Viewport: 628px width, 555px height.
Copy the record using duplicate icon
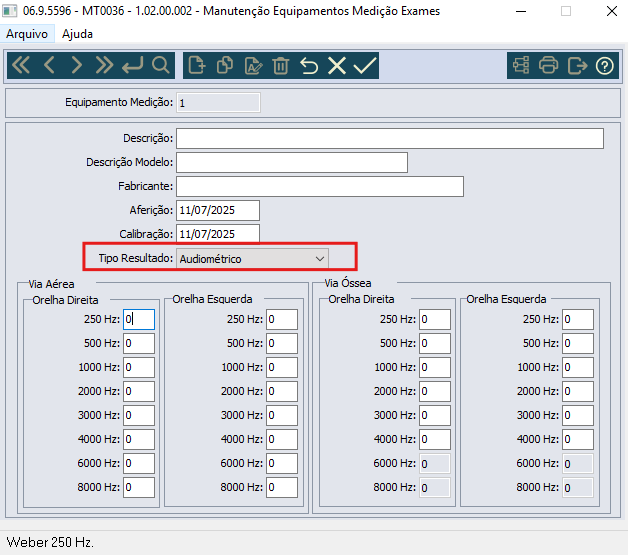coord(225,65)
